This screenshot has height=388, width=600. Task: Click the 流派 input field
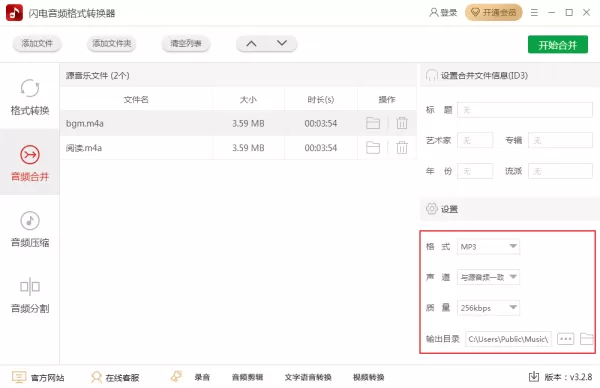pyautogui.click(x=560, y=171)
